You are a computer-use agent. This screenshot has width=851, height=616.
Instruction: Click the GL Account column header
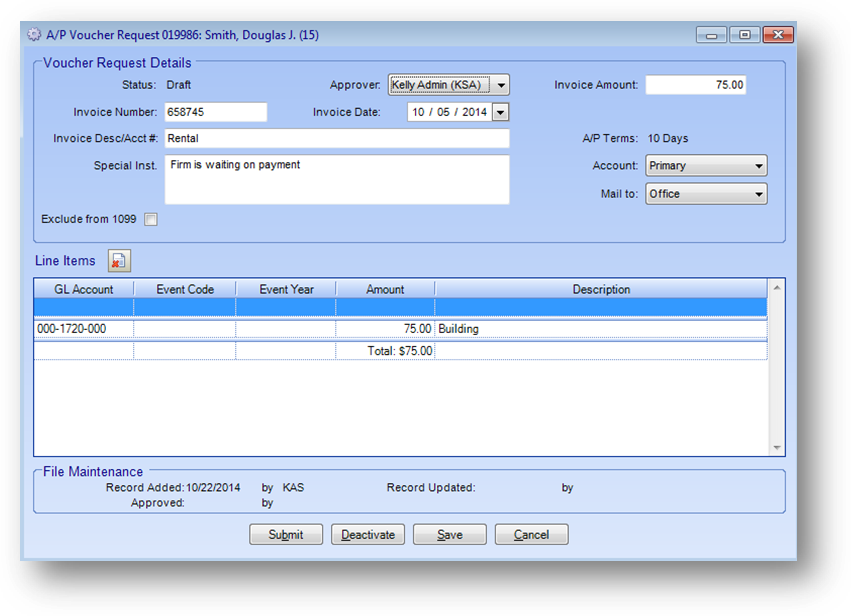point(84,289)
